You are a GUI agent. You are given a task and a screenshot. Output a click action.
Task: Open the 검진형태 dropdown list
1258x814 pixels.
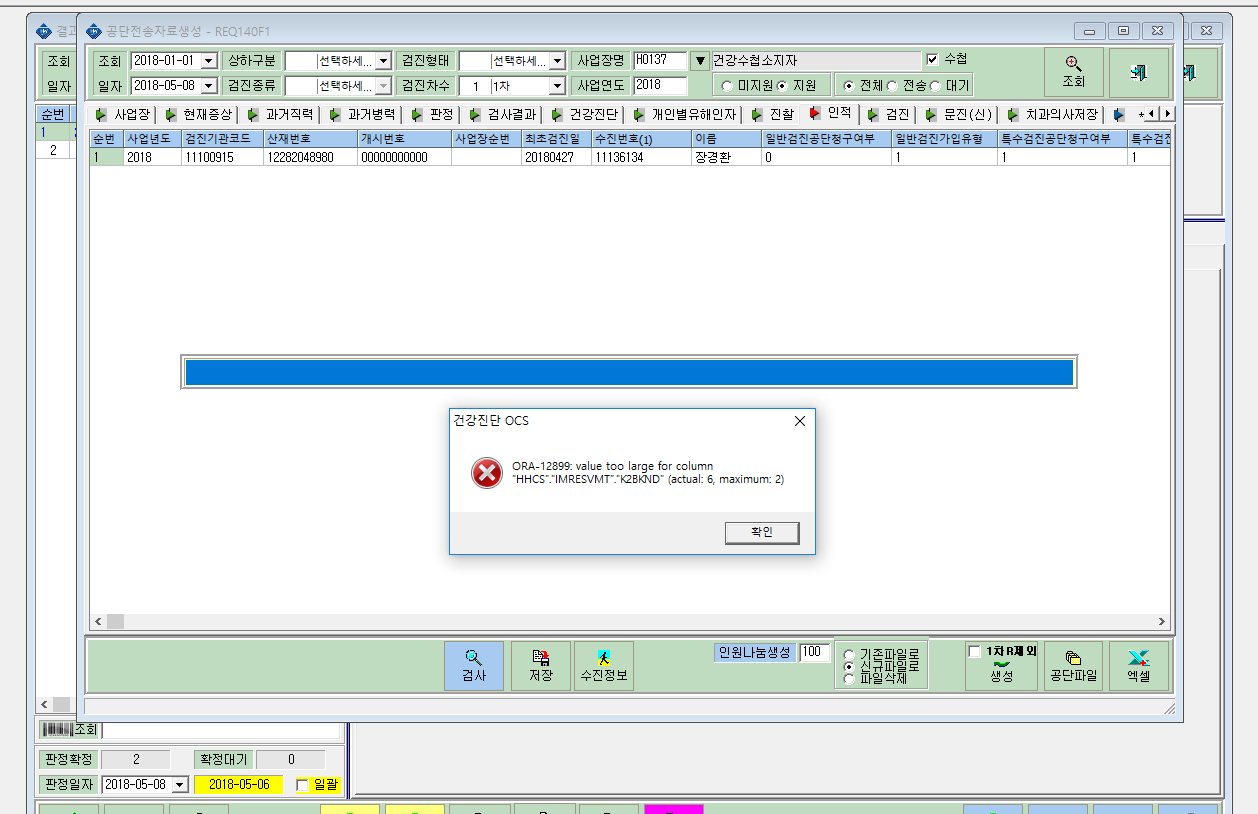[x=558, y=61]
